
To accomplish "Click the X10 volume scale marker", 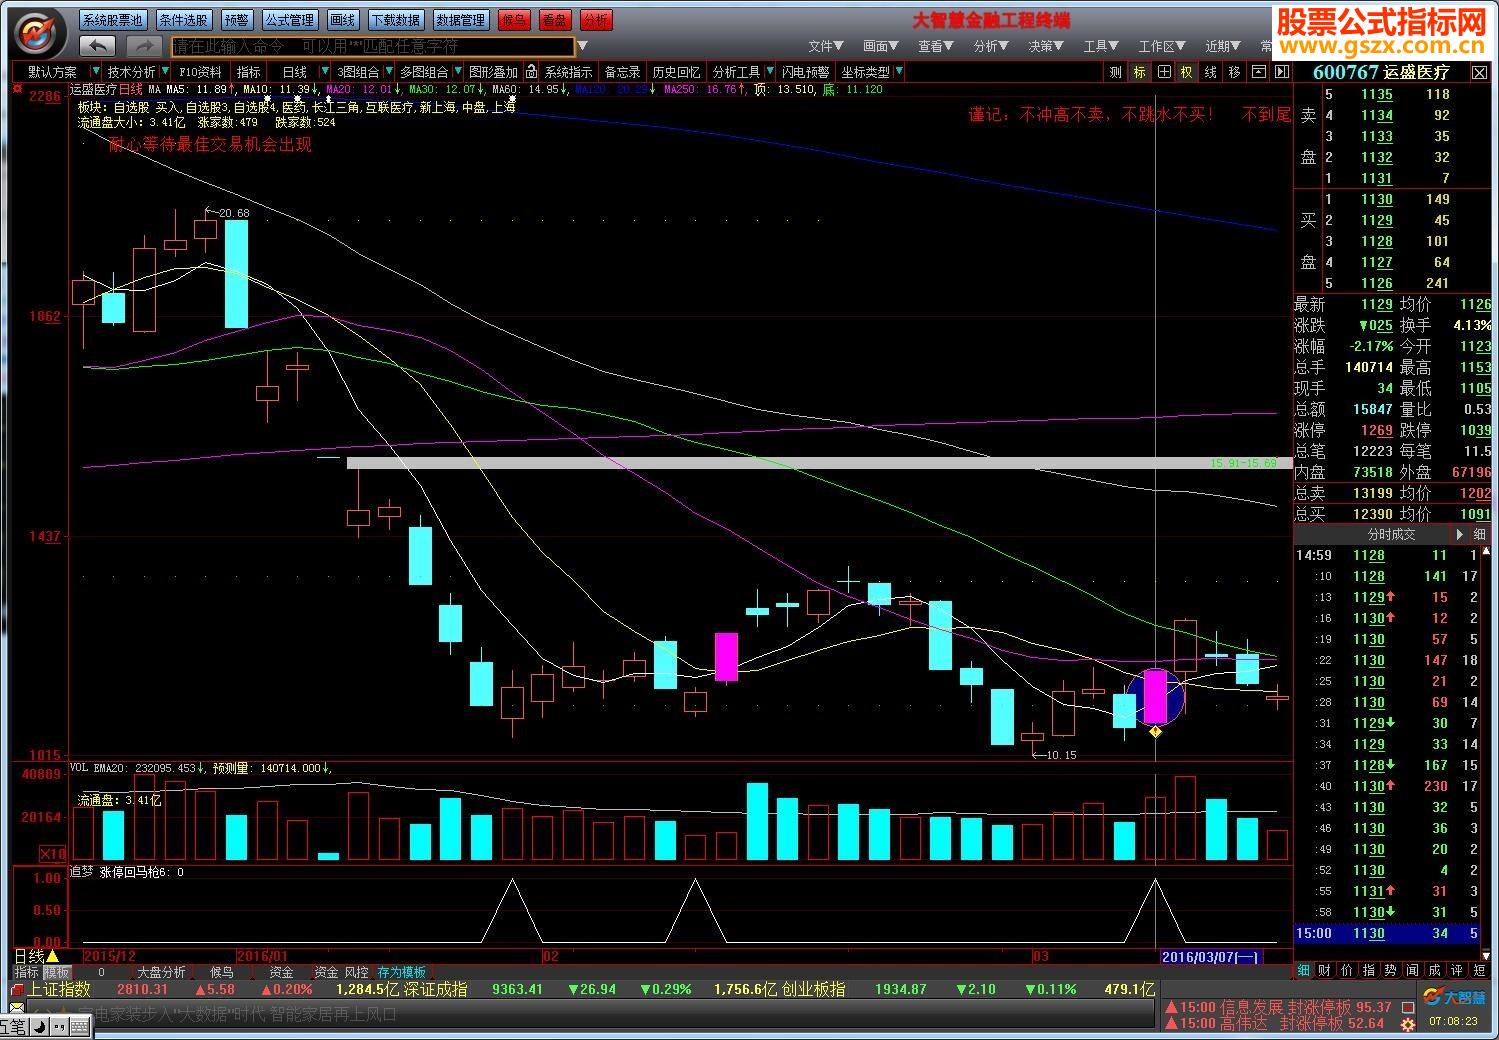I will point(52,853).
